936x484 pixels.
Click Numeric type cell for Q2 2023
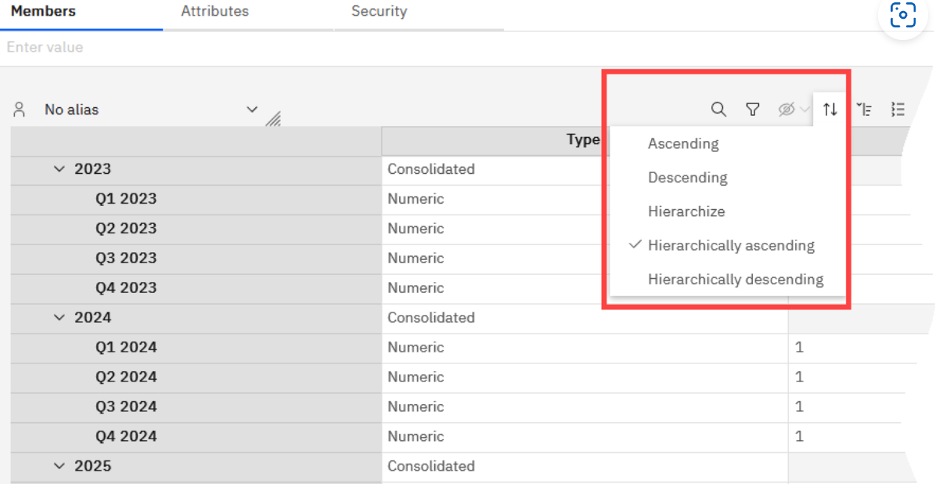415,229
